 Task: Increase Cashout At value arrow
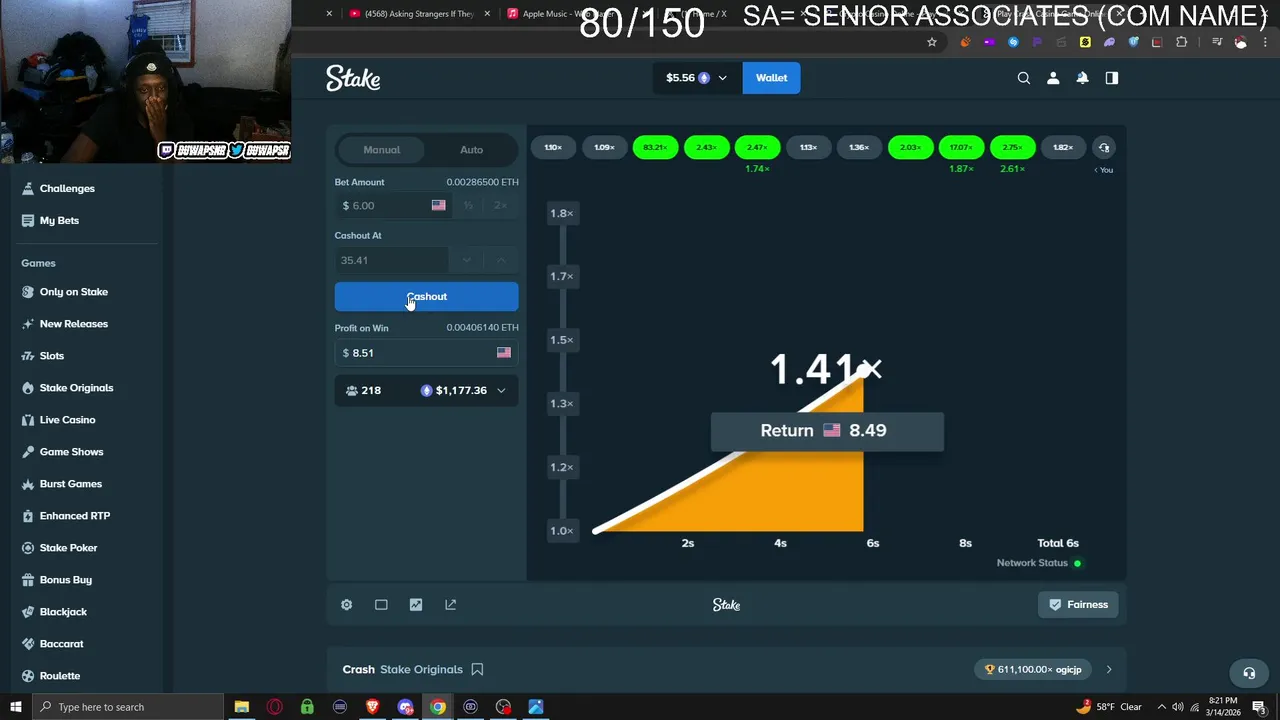pyautogui.click(x=501, y=260)
